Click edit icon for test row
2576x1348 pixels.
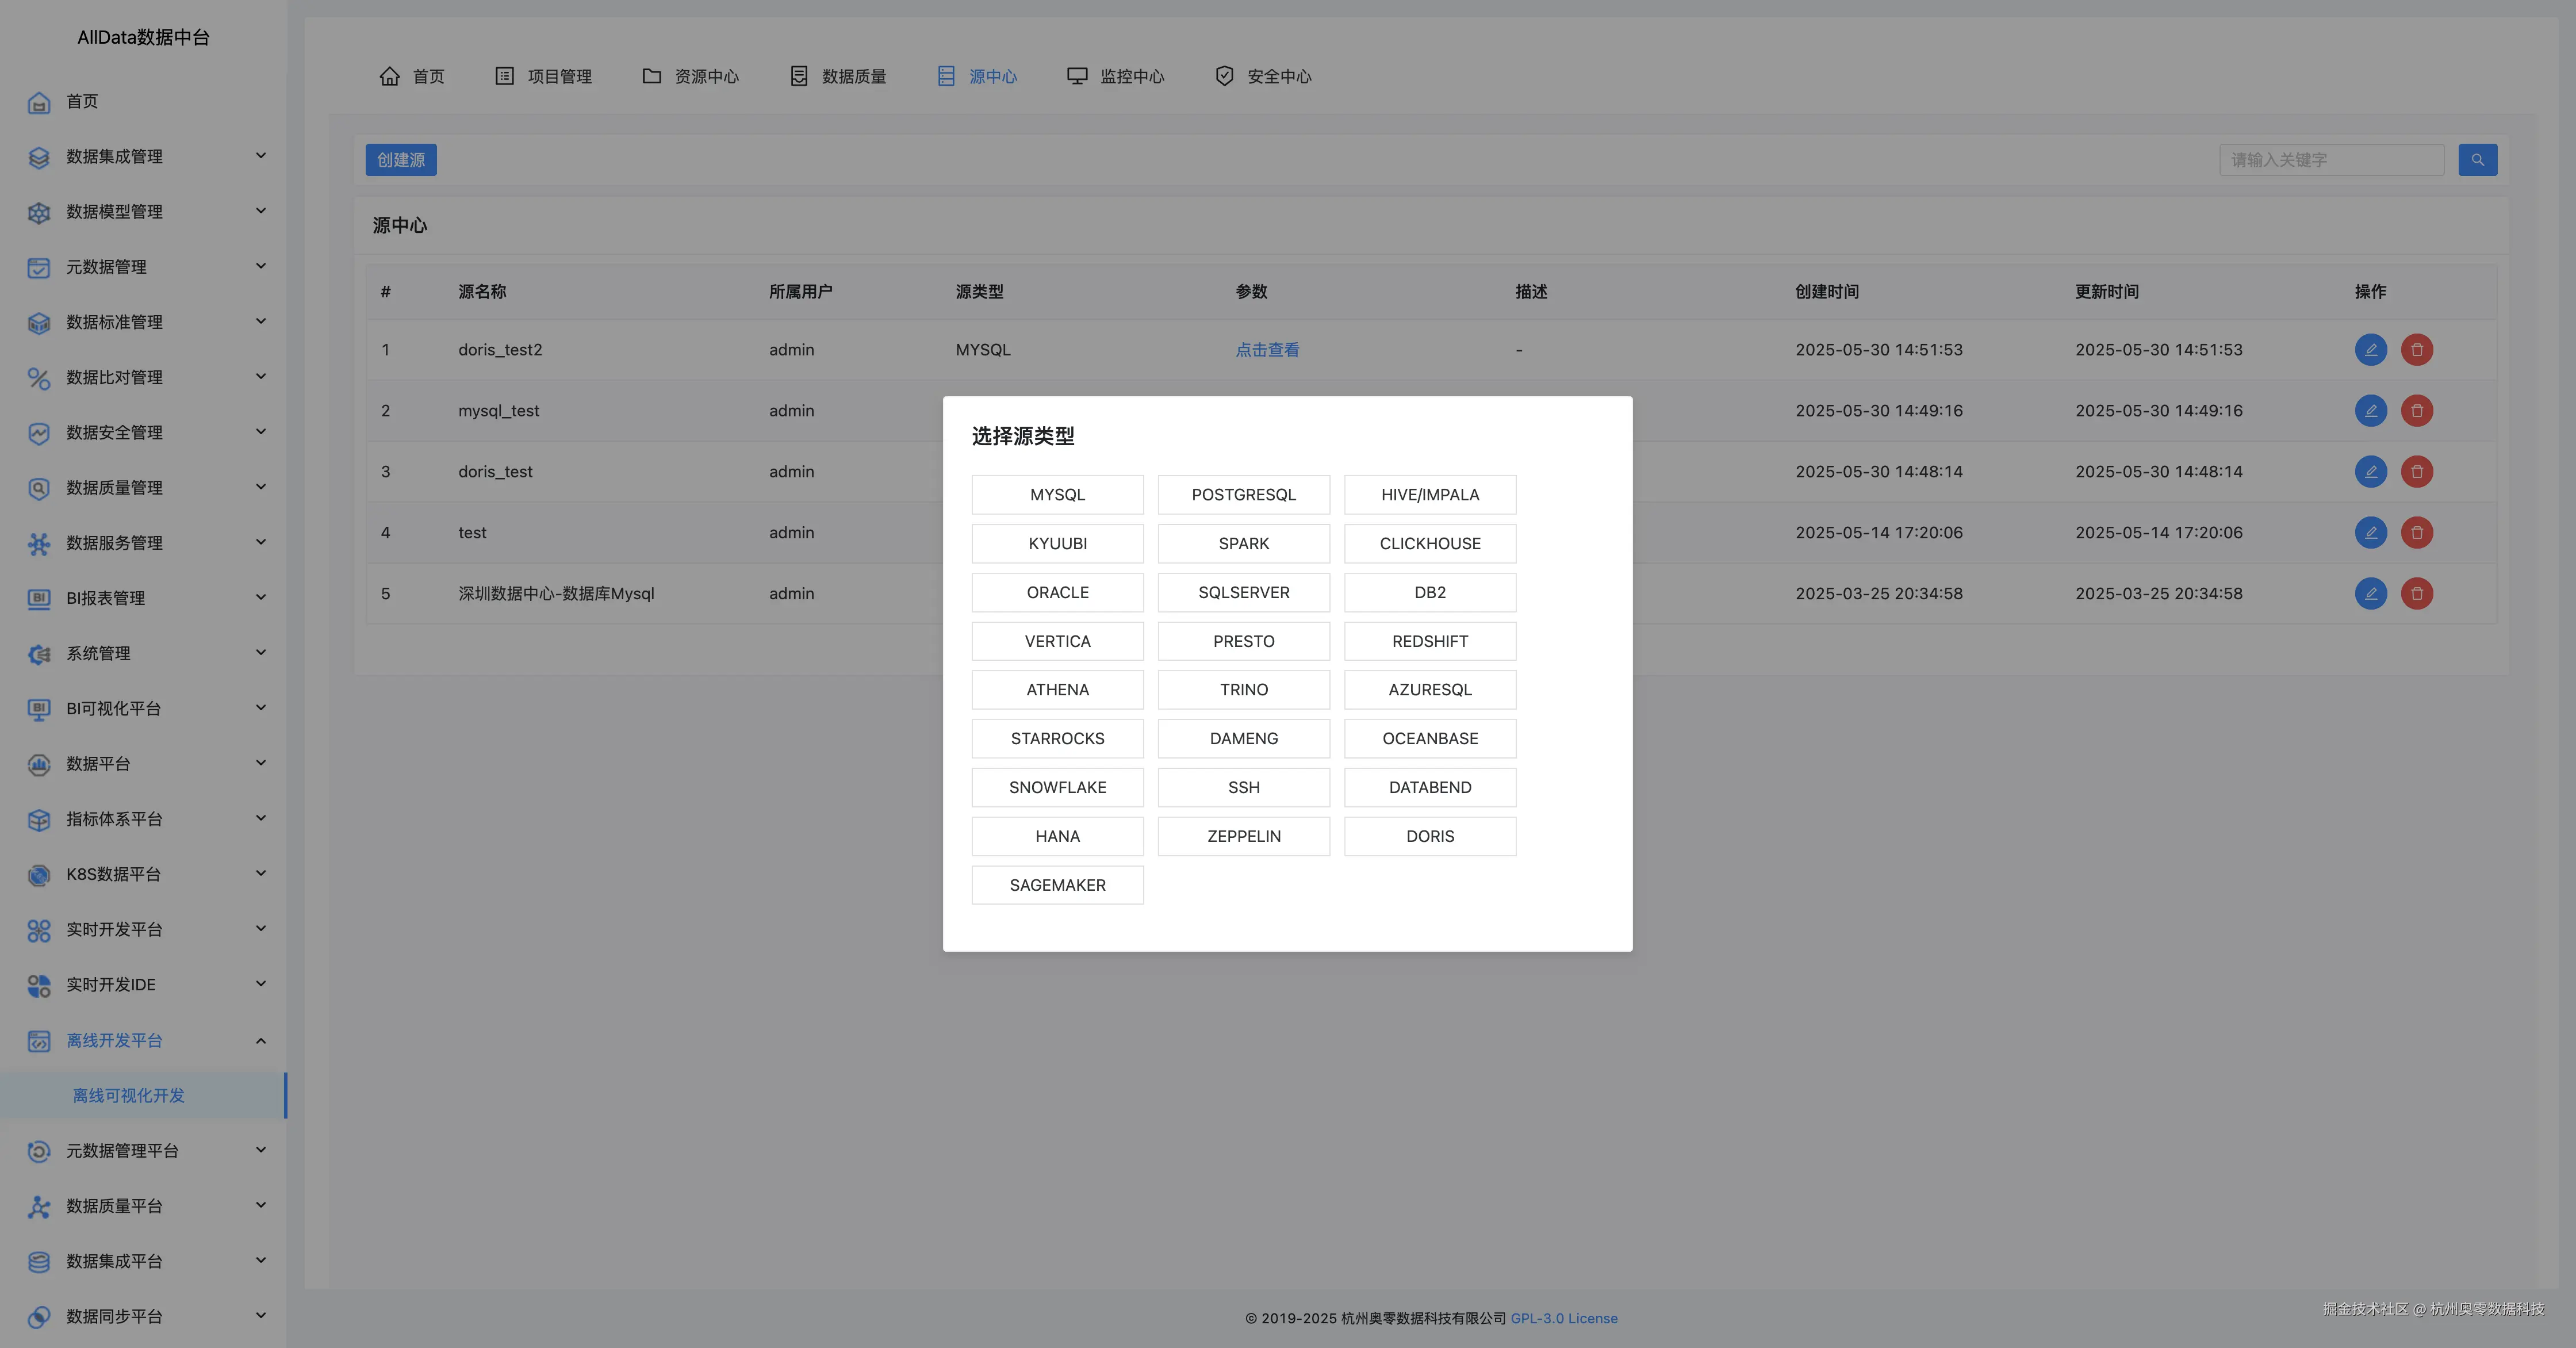(2370, 533)
